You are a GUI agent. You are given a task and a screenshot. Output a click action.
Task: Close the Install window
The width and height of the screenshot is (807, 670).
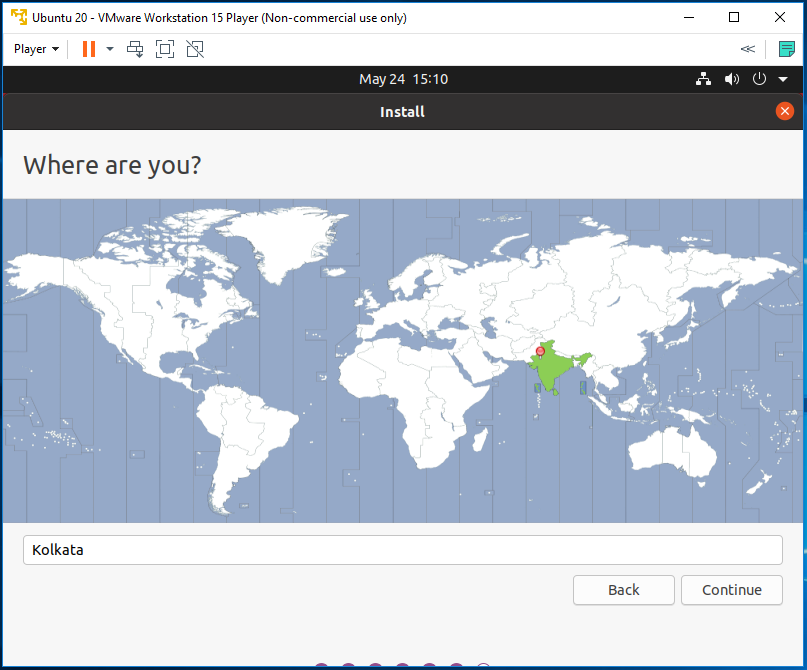pos(785,111)
